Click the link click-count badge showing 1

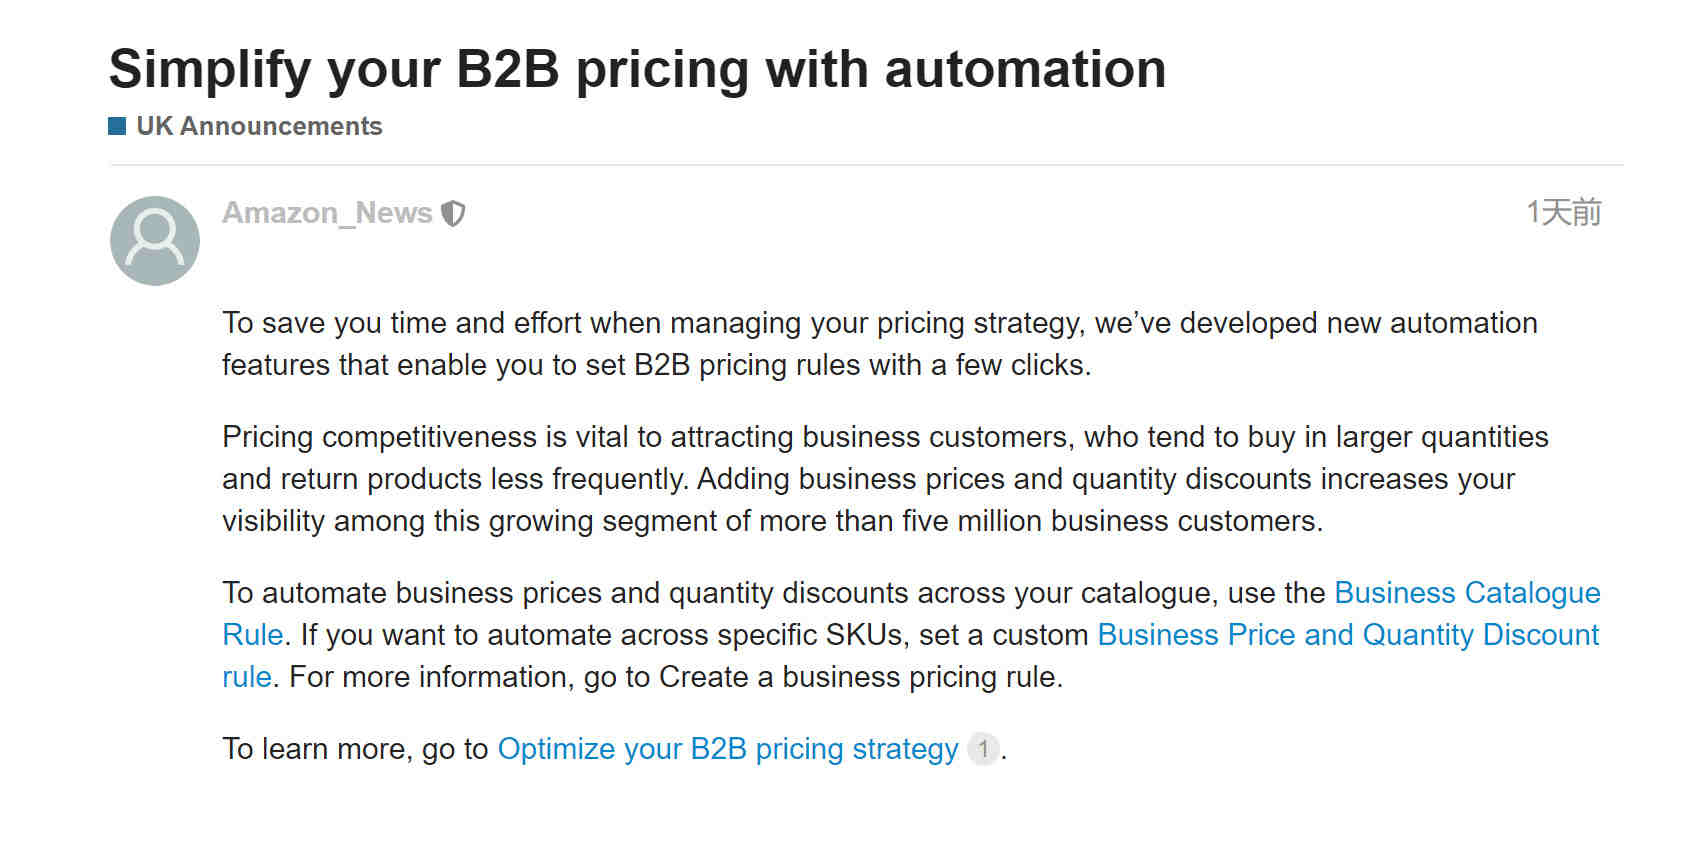click(983, 749)
